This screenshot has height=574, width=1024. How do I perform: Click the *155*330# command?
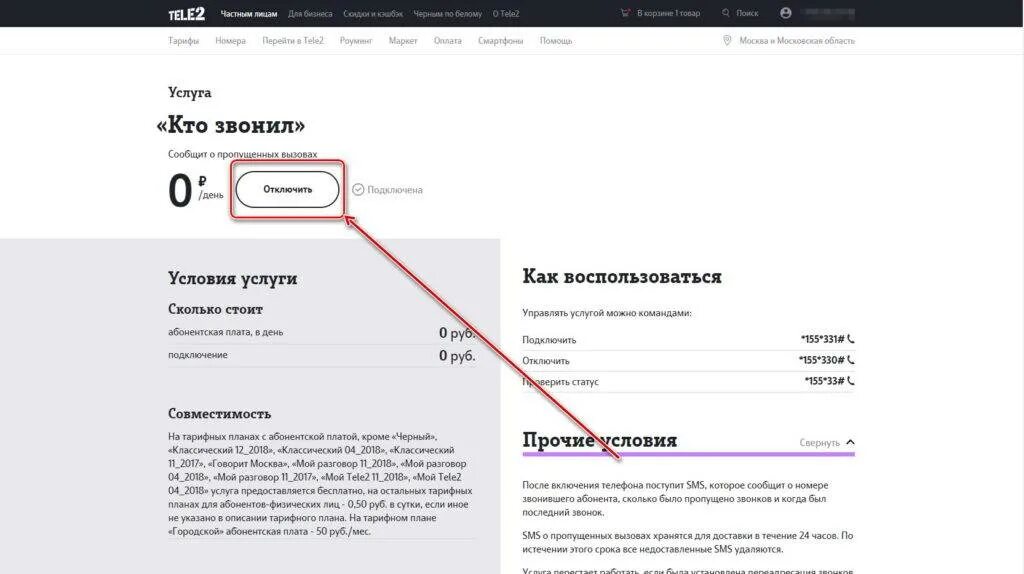821,360
